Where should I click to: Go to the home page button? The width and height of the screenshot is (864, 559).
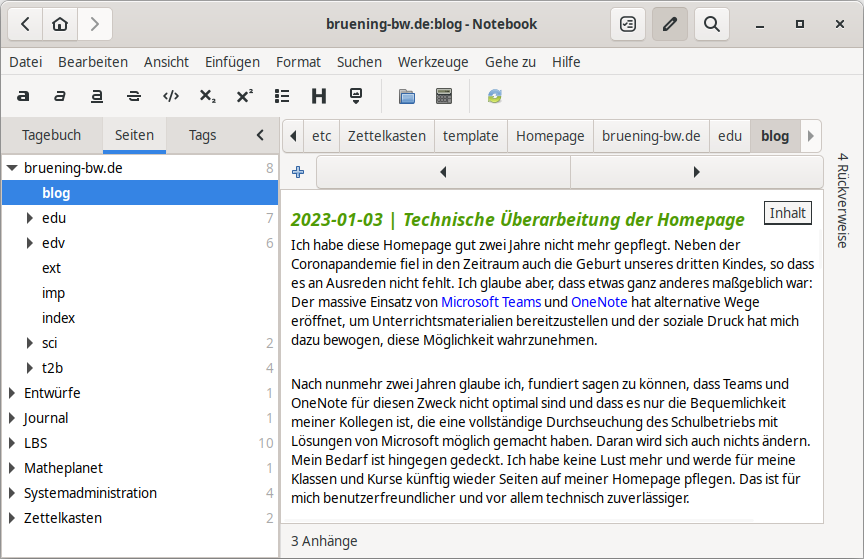coord(60,24)
